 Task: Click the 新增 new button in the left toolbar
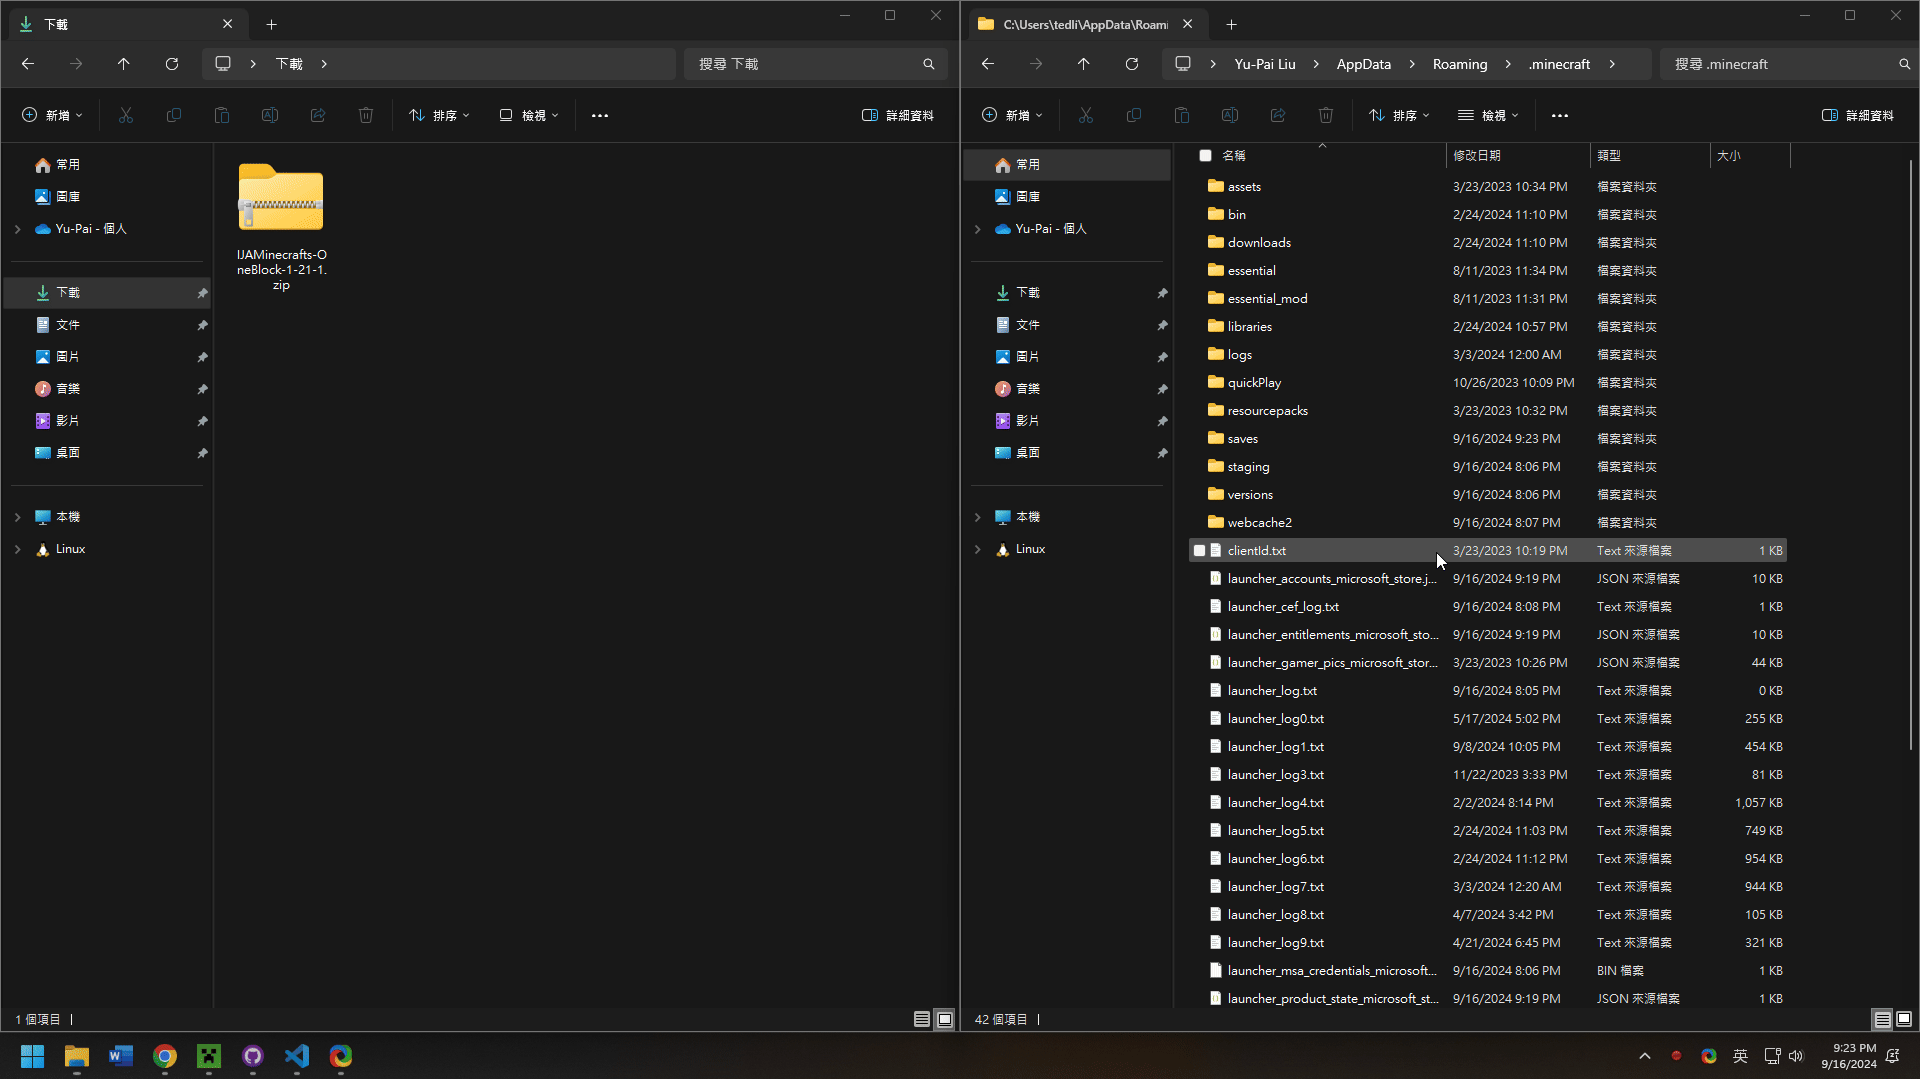coord(52,116)
